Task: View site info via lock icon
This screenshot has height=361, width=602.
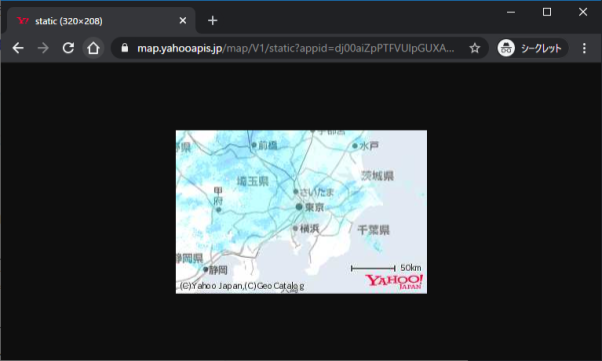Action: [124, 48]
